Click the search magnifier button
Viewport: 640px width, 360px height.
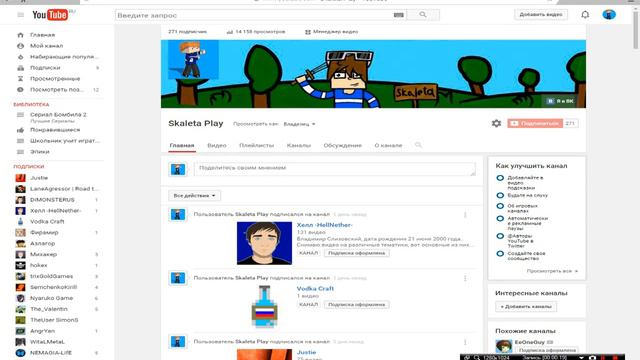(423, 15)
